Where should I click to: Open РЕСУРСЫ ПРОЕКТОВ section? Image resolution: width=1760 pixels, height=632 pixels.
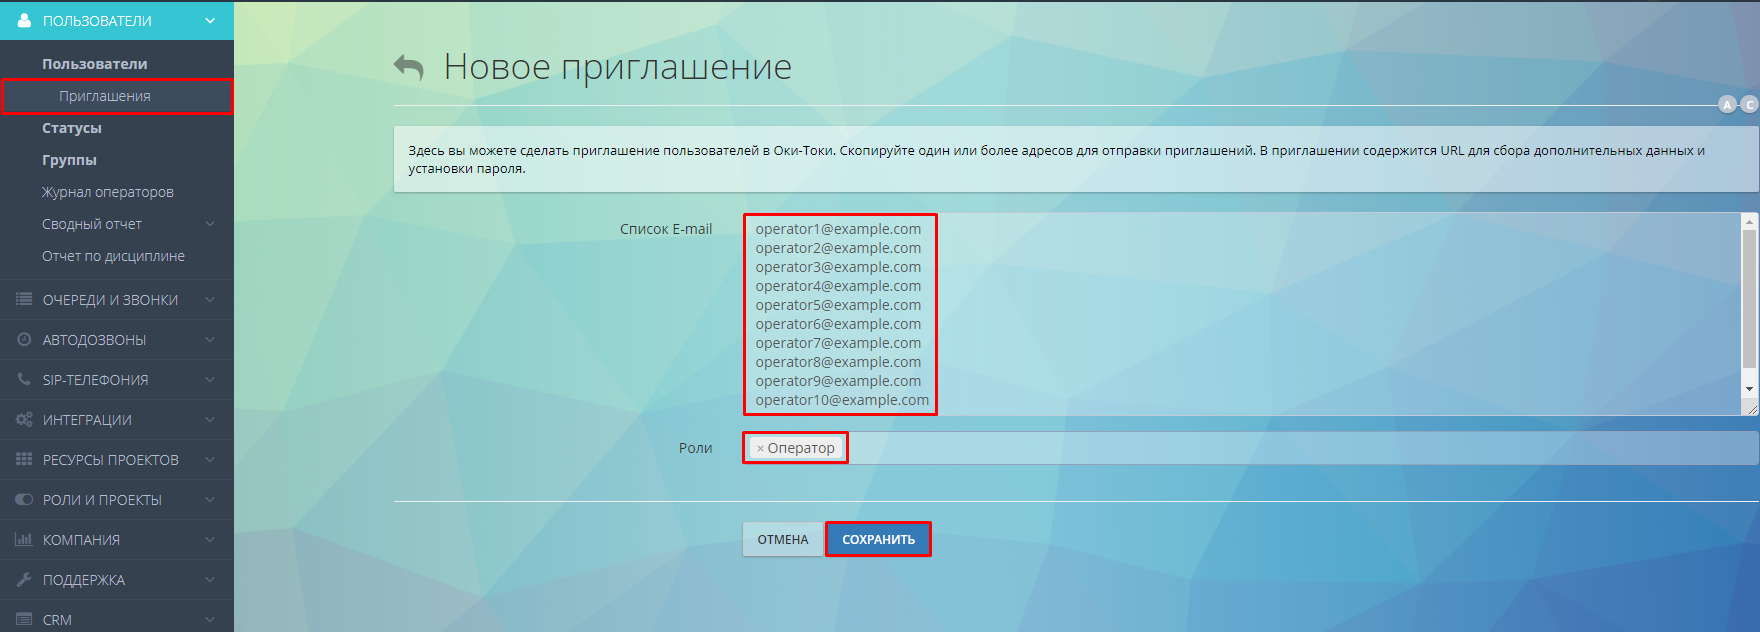coord(117,460)
